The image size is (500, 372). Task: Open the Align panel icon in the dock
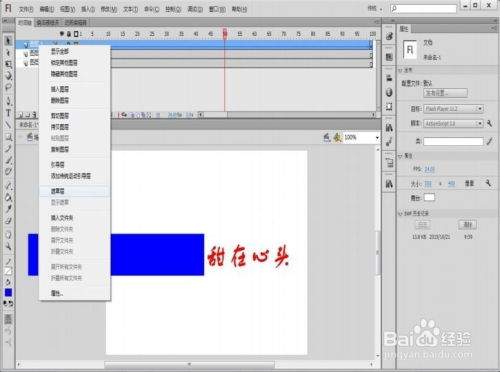389,78
